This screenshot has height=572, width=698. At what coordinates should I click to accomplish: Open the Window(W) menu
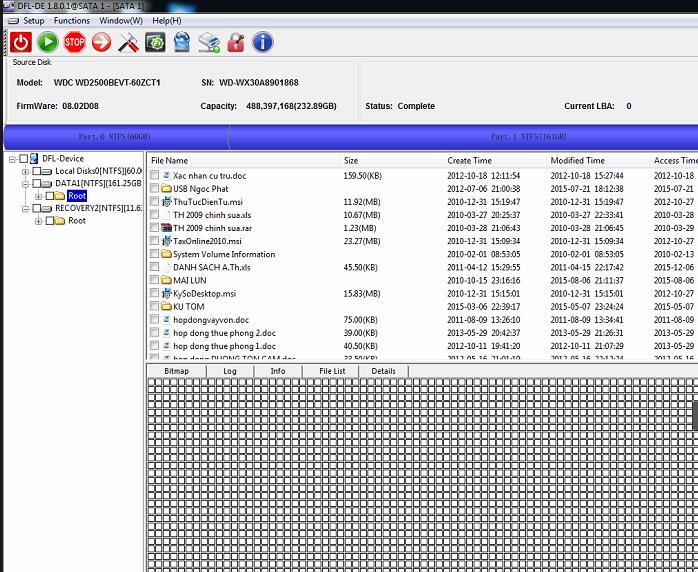point(121,21)
